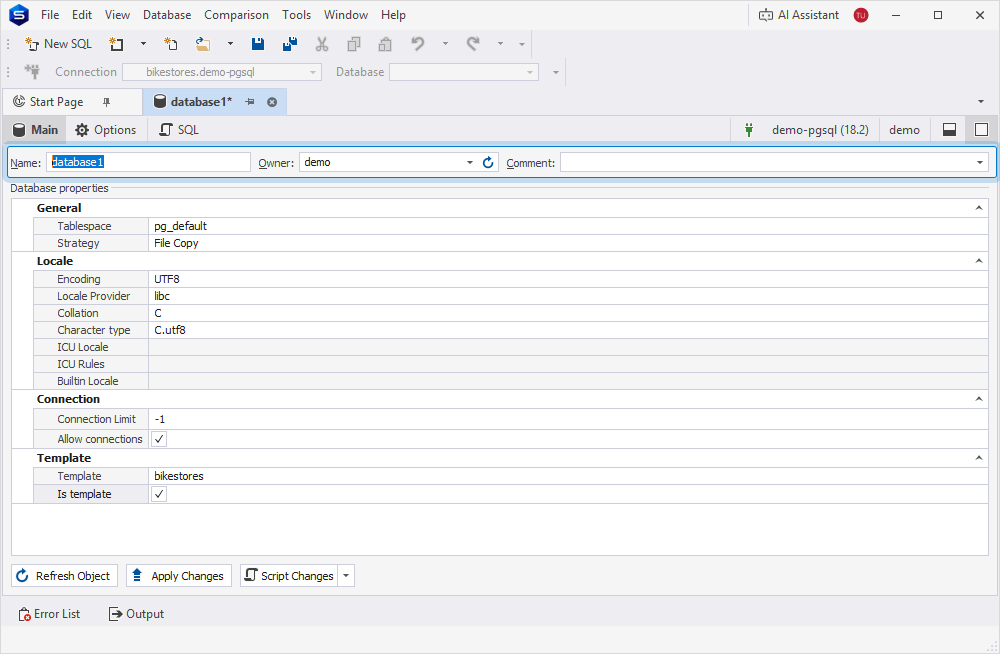Expand the open file dropdown arrow
Screen dimensions: 1000x654
point(230,44)
